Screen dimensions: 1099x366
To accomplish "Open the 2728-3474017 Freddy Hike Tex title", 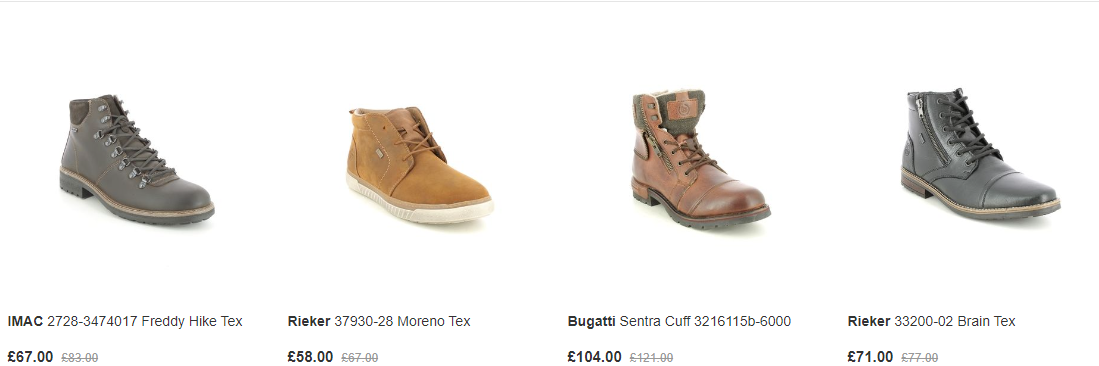I will pos(144,322).
